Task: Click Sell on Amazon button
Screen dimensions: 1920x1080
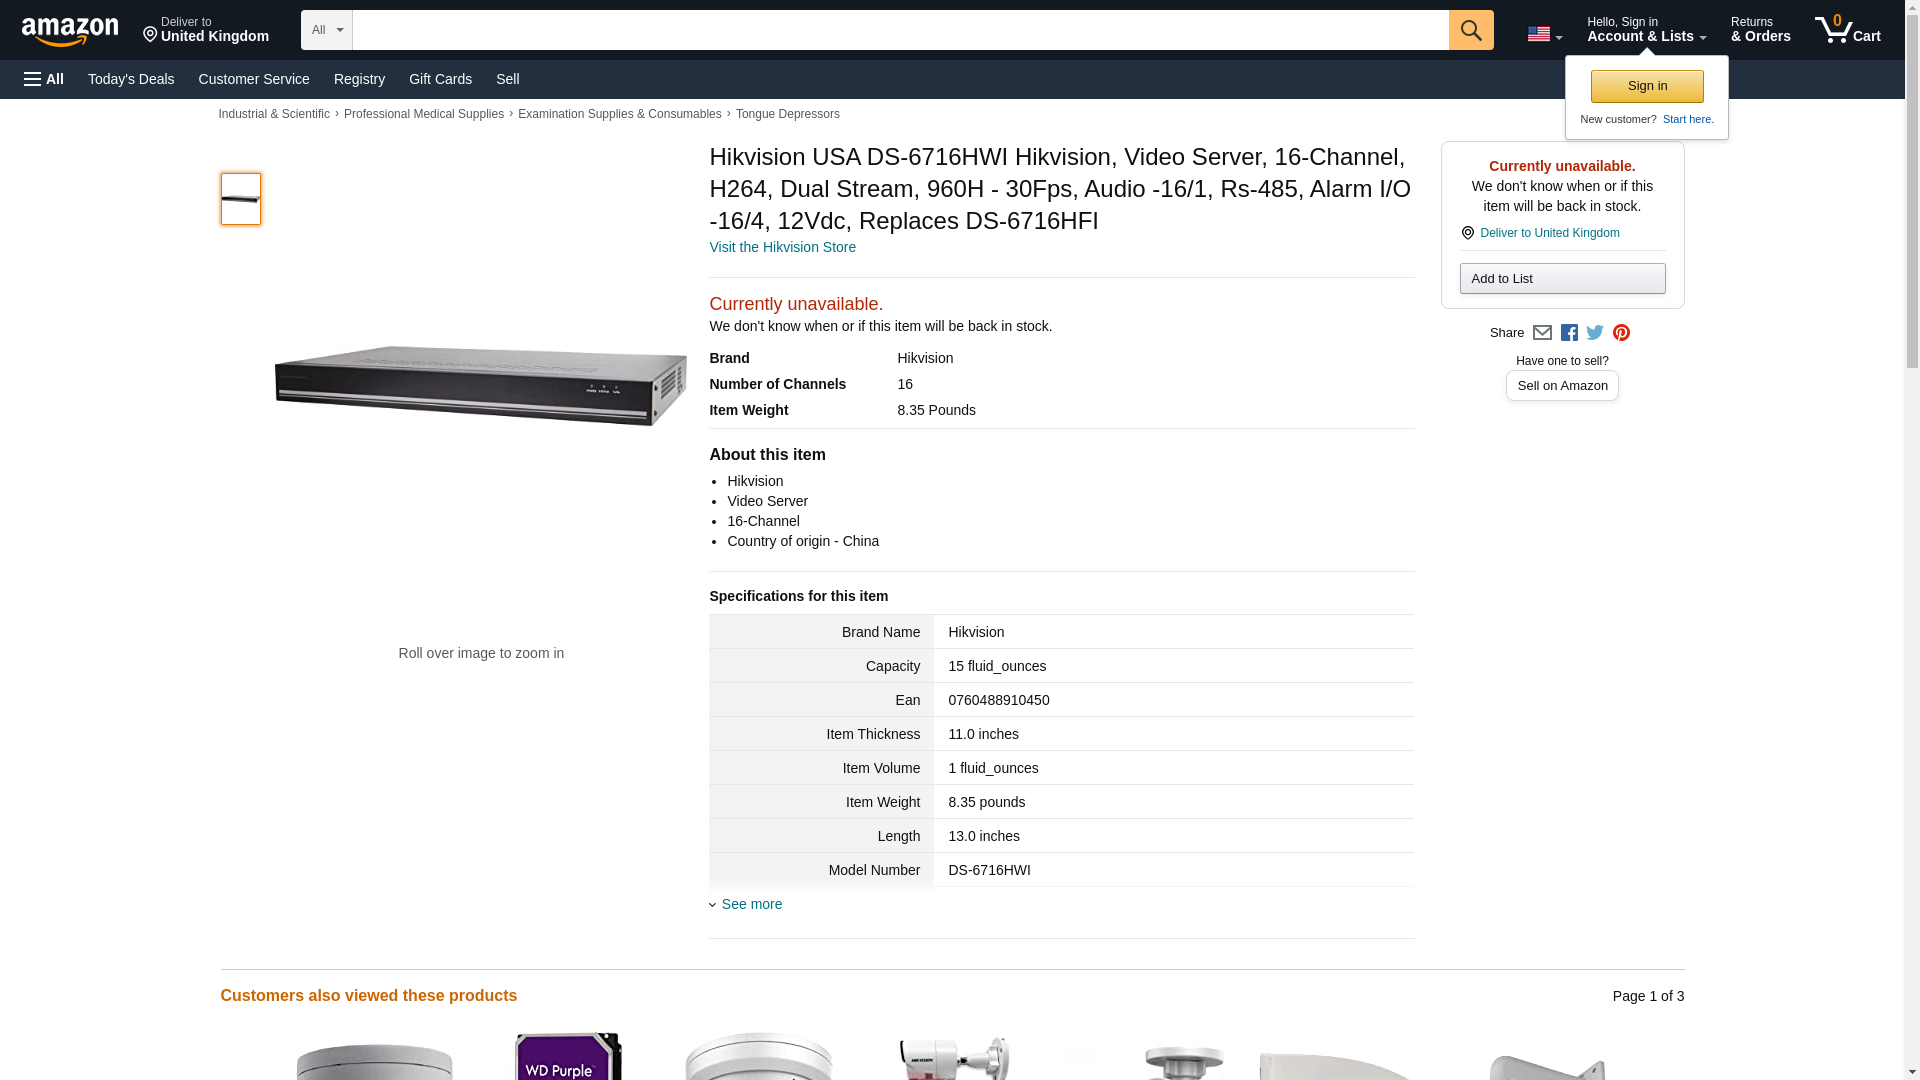Action: pyautogui.click(x=1562, y=385)
